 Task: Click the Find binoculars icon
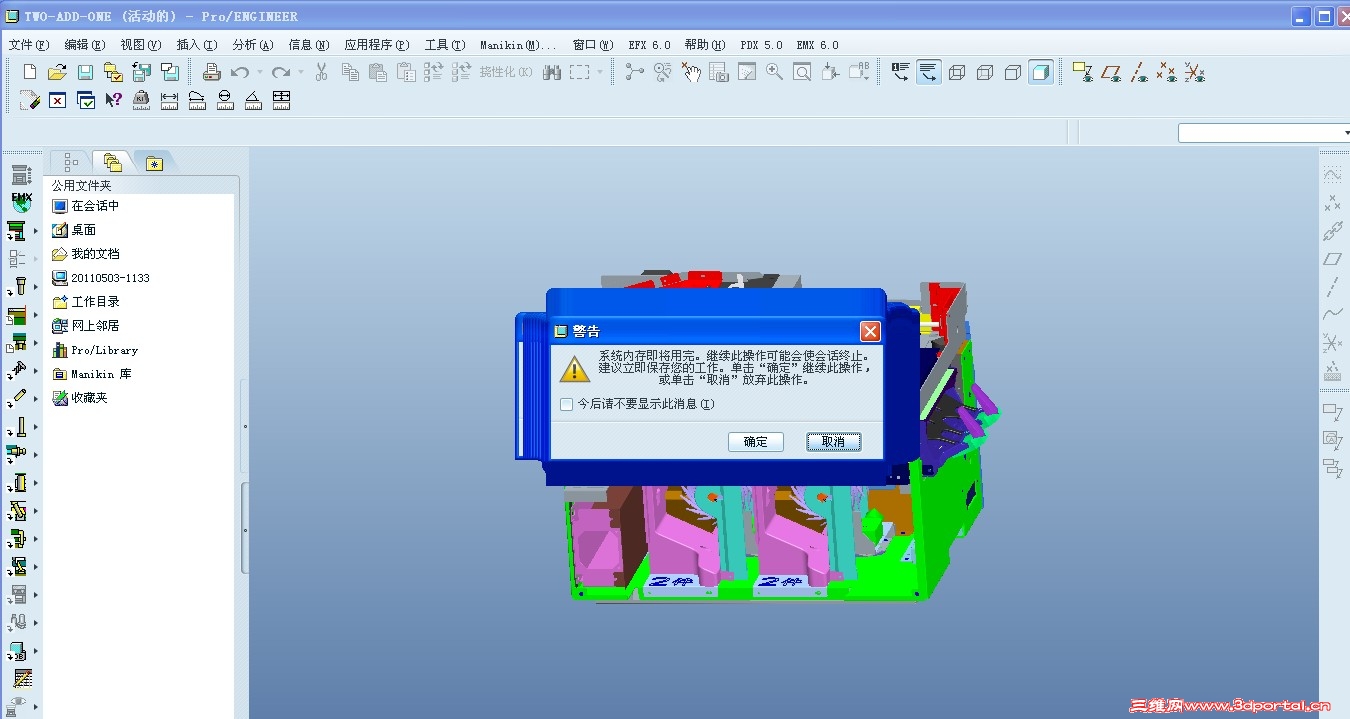coord(552,72)
